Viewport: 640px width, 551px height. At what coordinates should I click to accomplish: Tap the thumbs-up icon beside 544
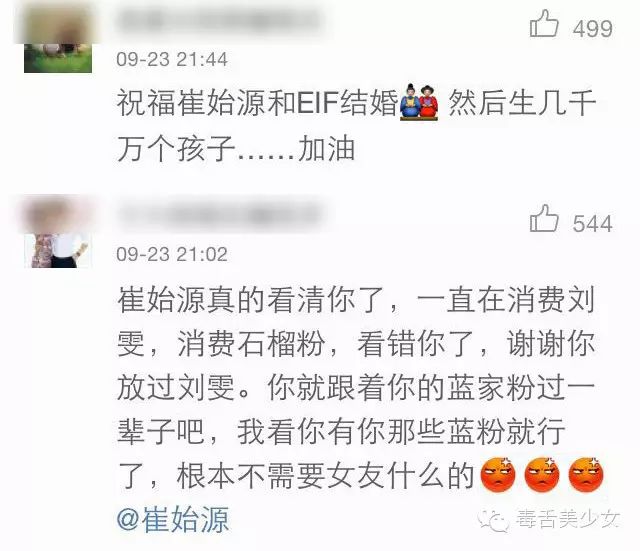point(544,219)
